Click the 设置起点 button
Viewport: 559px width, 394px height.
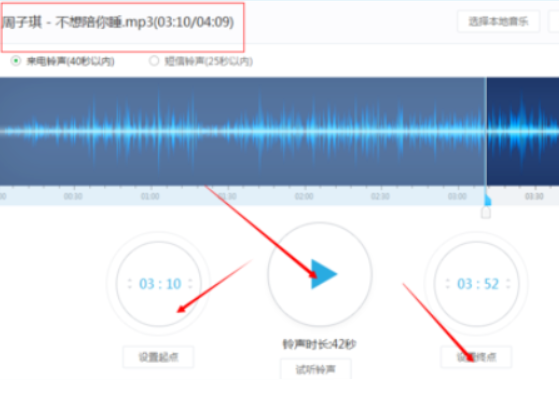pyautogui.click(x=159, y=357)
